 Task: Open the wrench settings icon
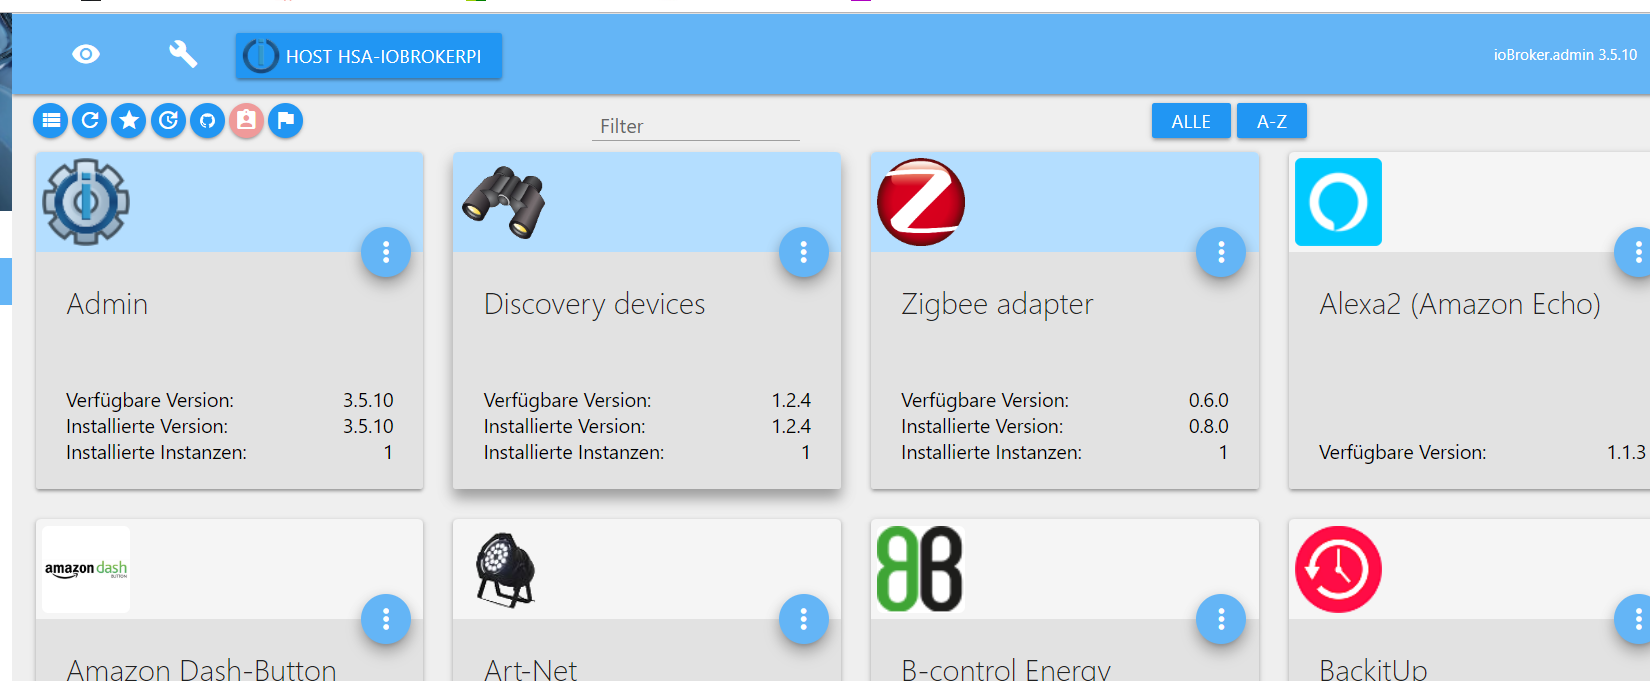pos(183,54)
